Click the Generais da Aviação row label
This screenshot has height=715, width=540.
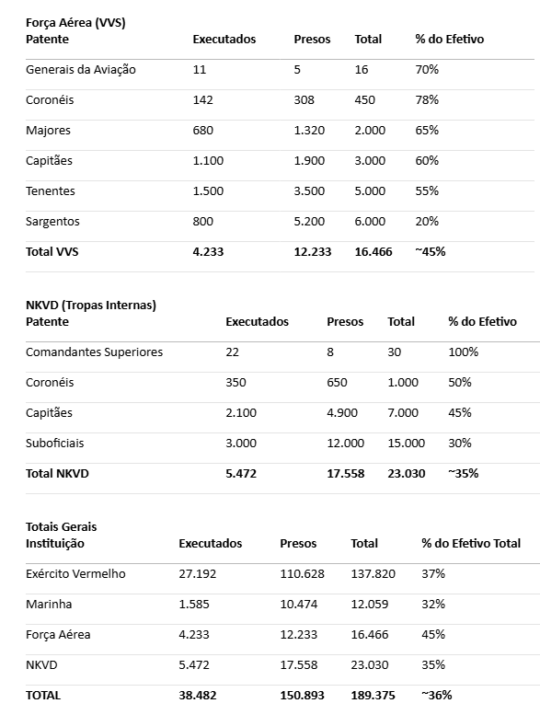click(x=81, y=70)
